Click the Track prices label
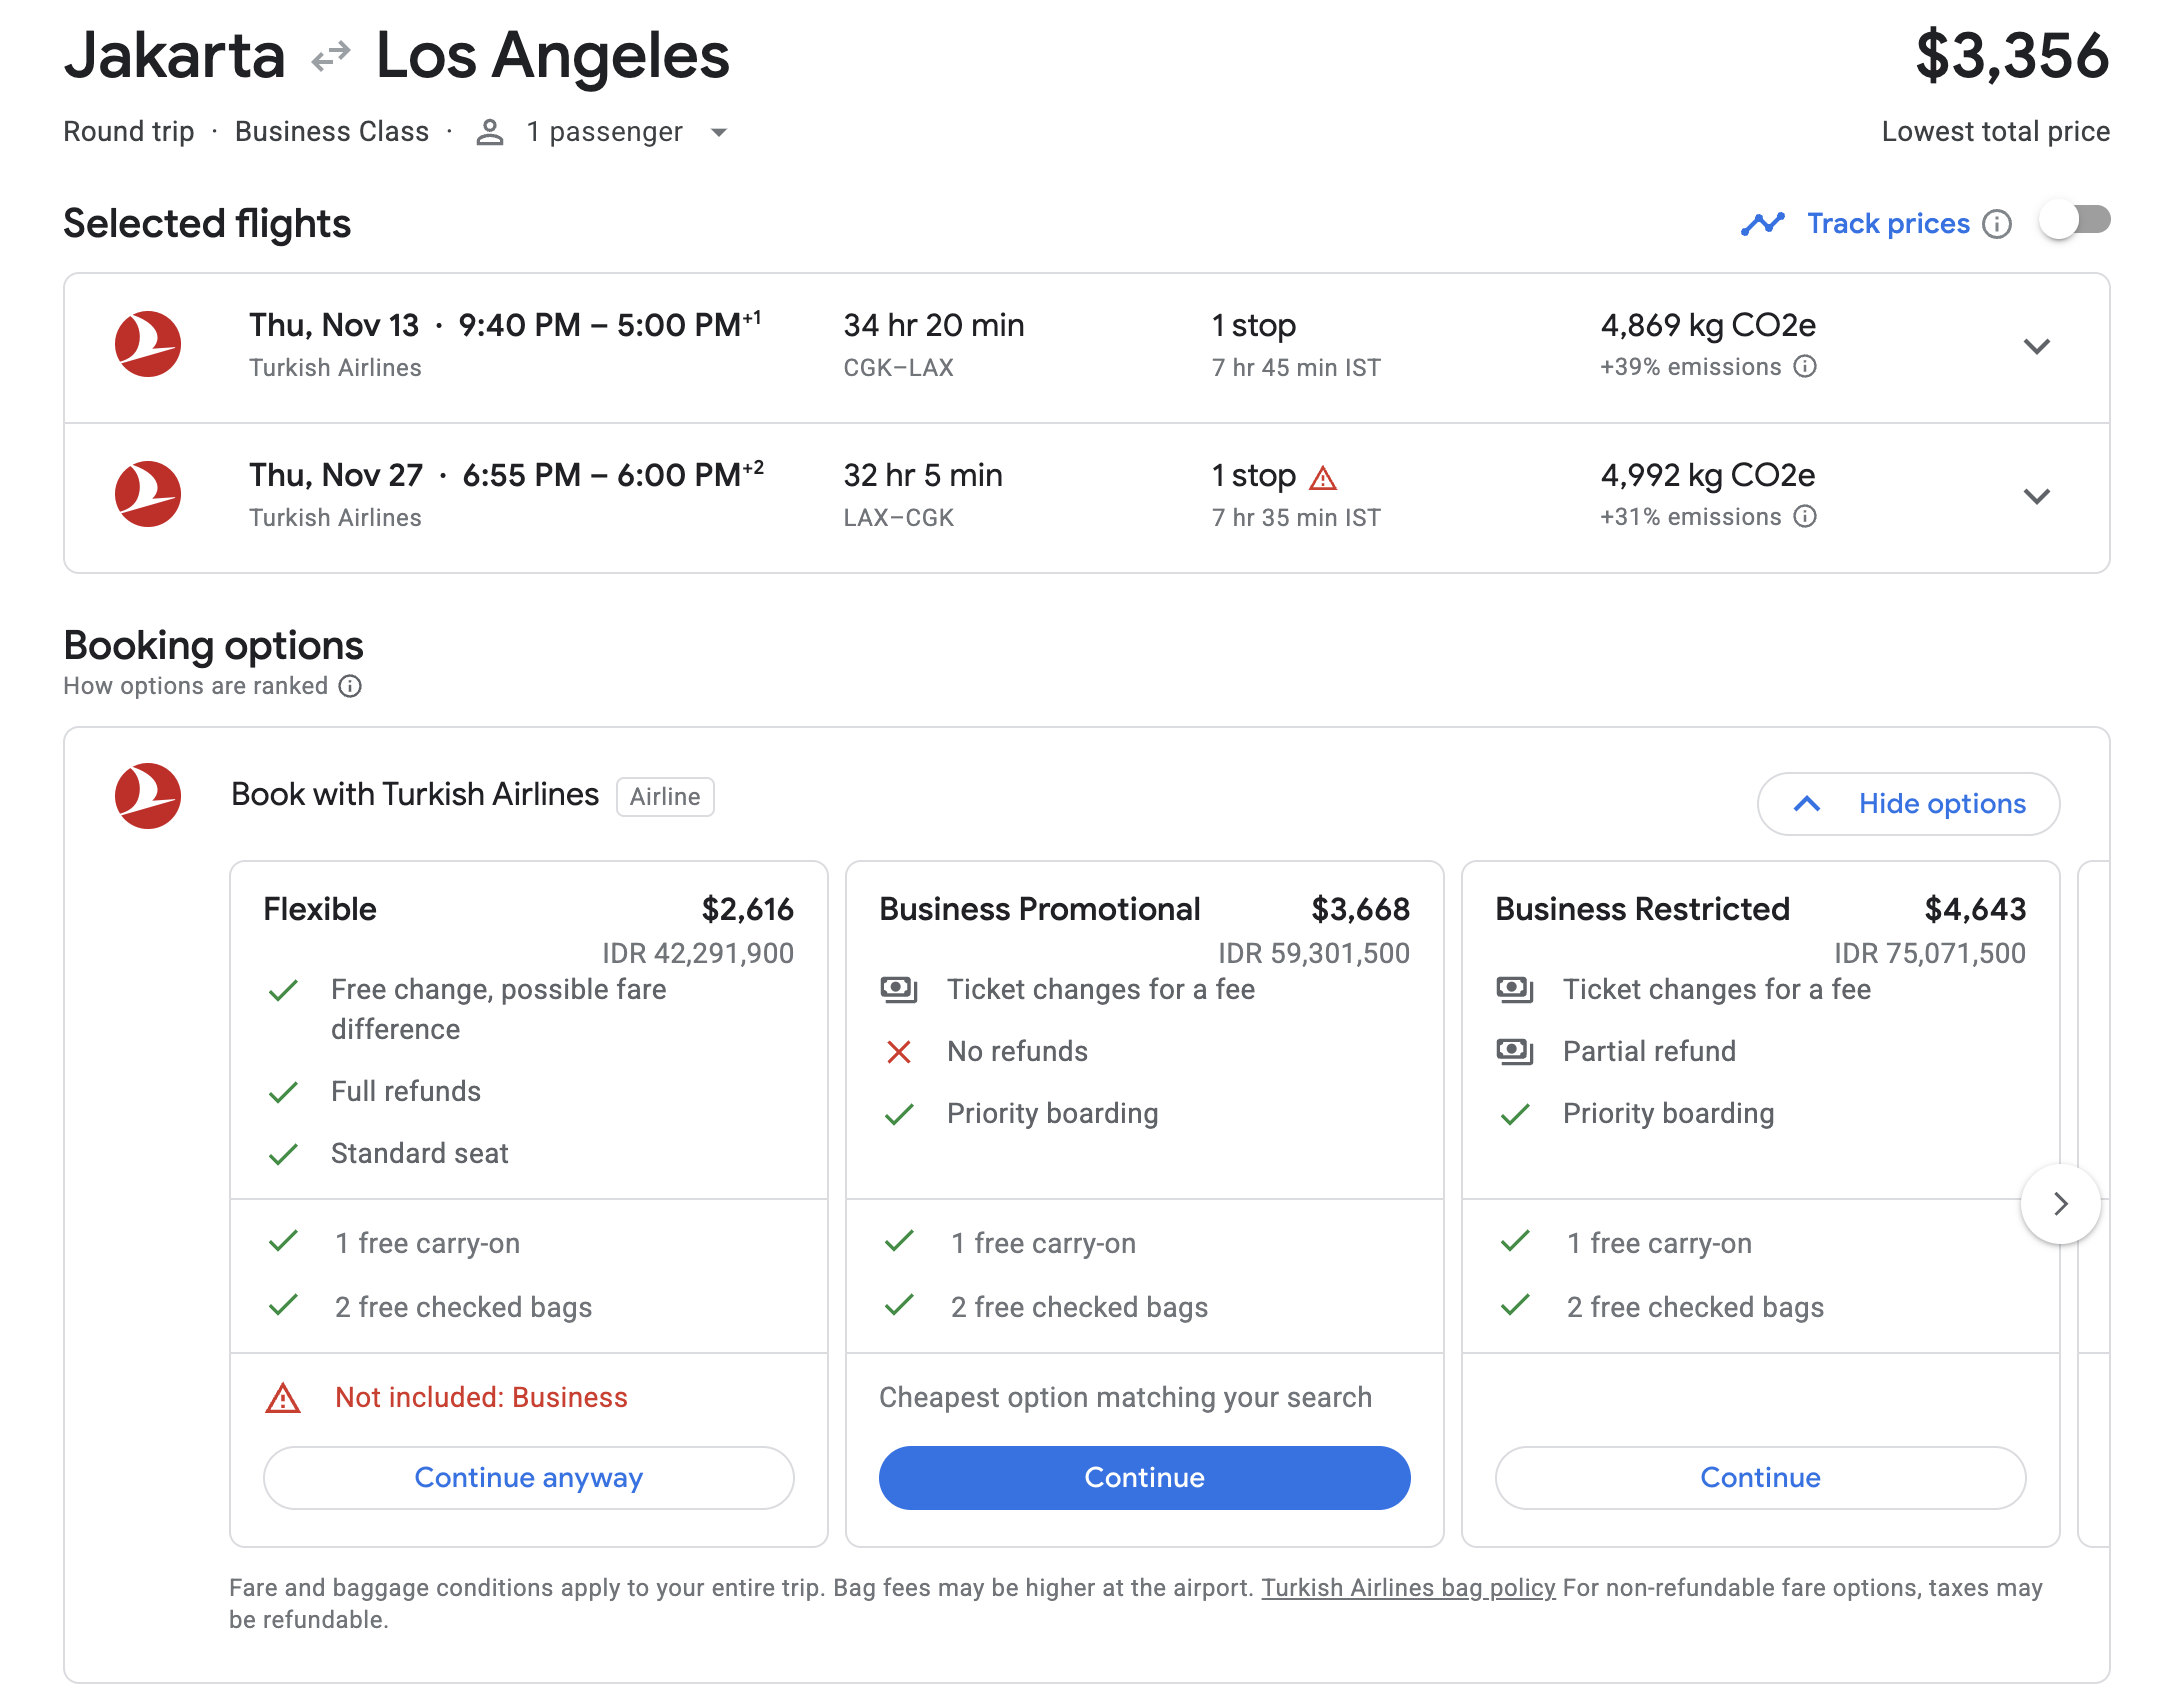This screenshot has width=2172, height=1698. coord(1889,224)
